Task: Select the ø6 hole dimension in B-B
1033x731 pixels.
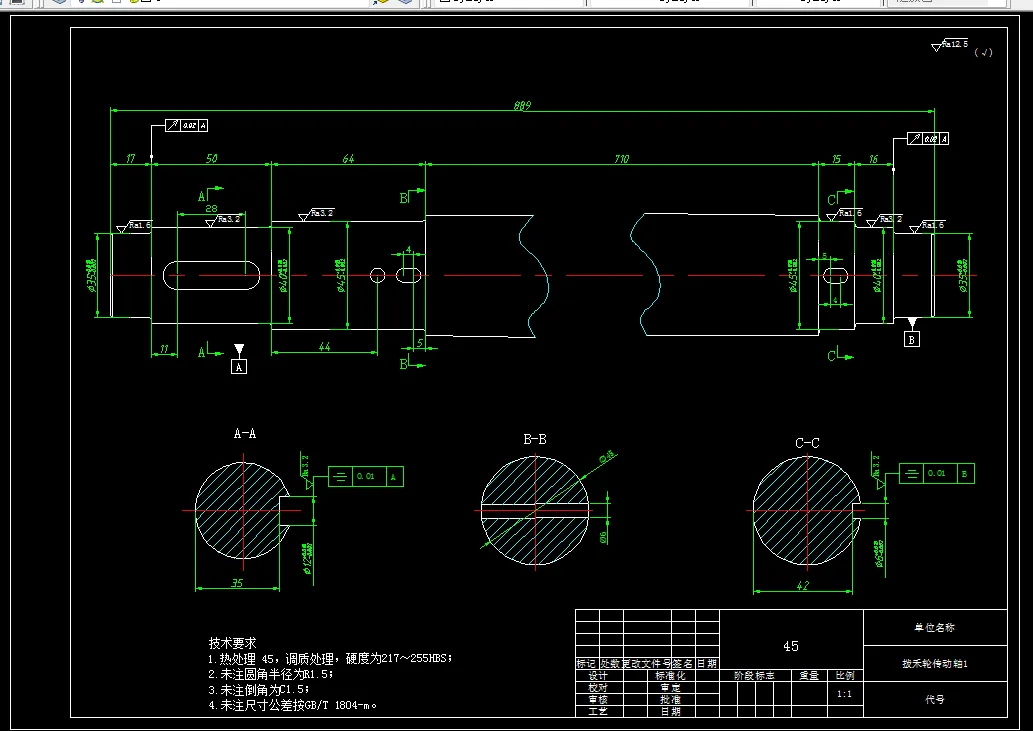Action: click(x=603, y=537)
